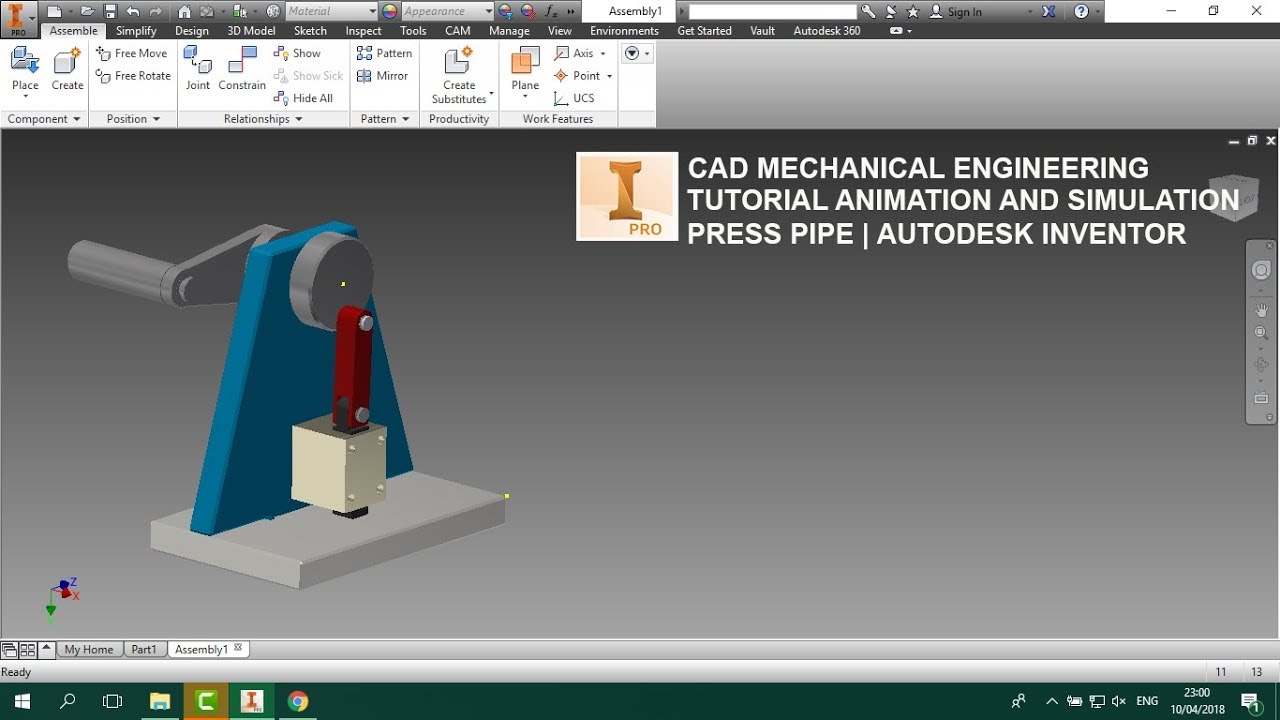Open Autodesk Exchange X icon
This screenshot has width=1280, height=720.
coord(1047,12)
